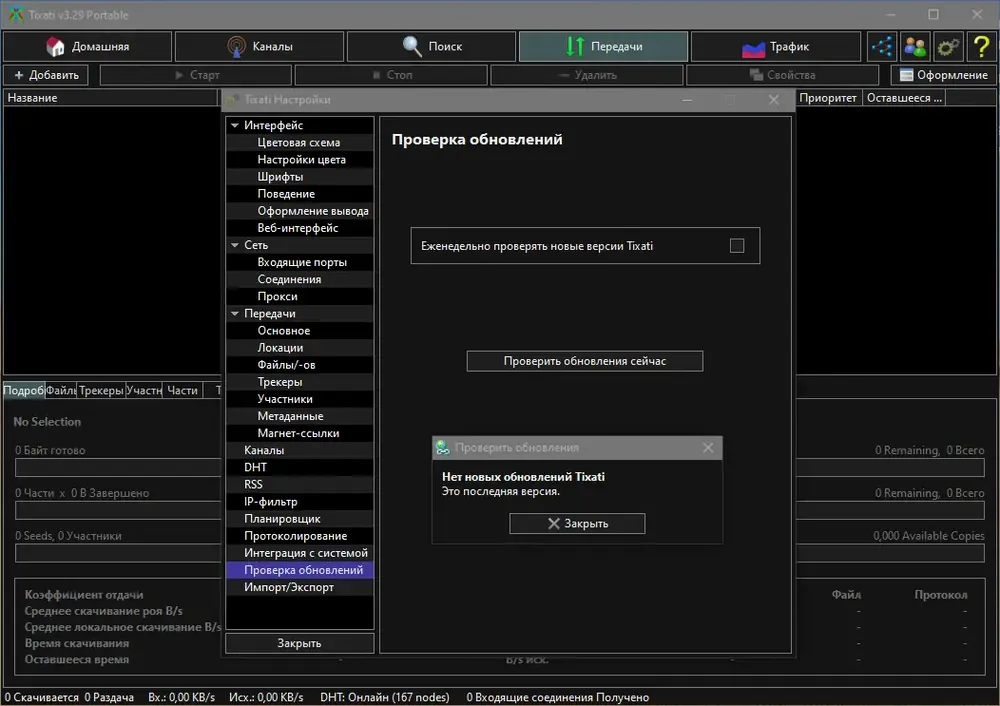Click Закрыть in the update check popup
This screenshot has height=706, width=1000.
click(x=577, y=524)
